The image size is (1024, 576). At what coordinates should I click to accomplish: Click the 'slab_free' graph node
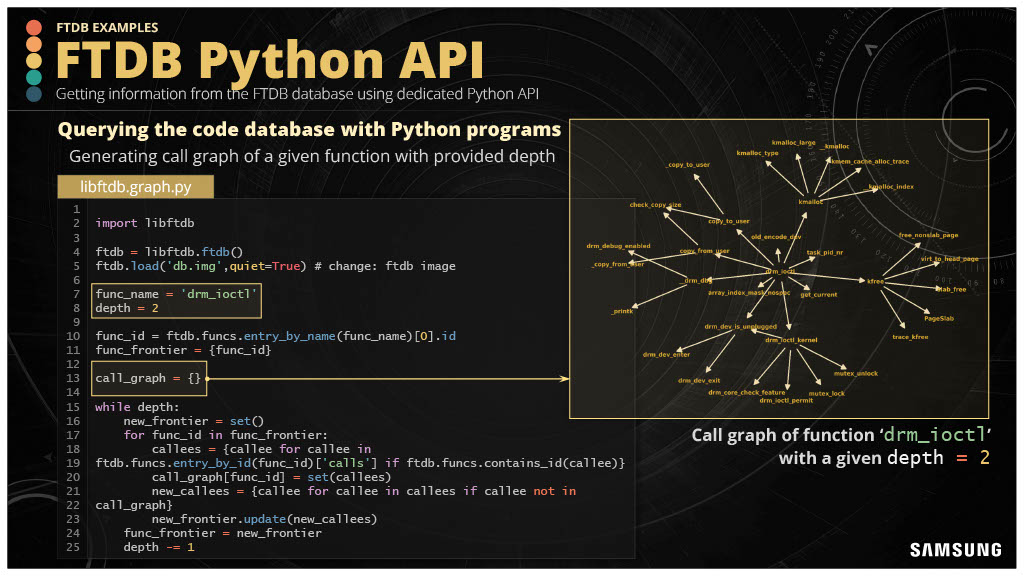[951, 289]
